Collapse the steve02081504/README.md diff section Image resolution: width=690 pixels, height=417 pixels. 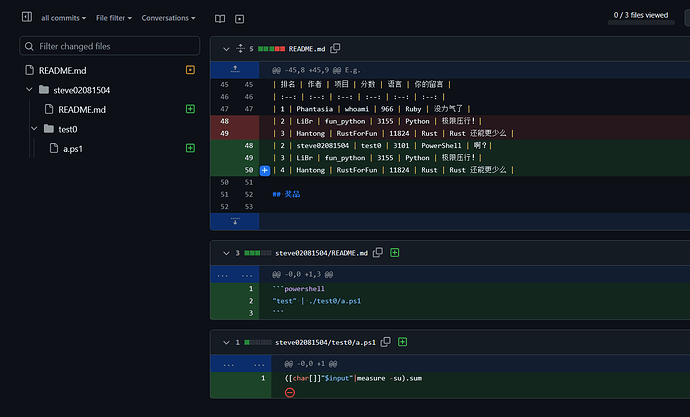coord(226,253)
